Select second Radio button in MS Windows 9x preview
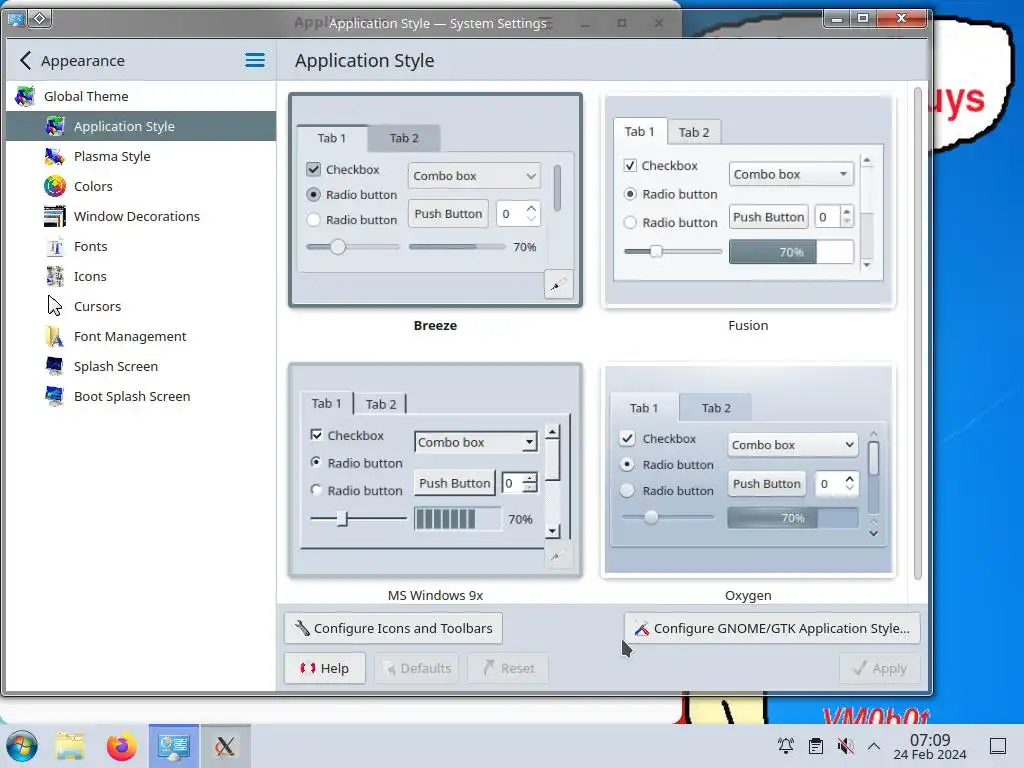This screenshot has height=768, width=1024. coord(317,490)
